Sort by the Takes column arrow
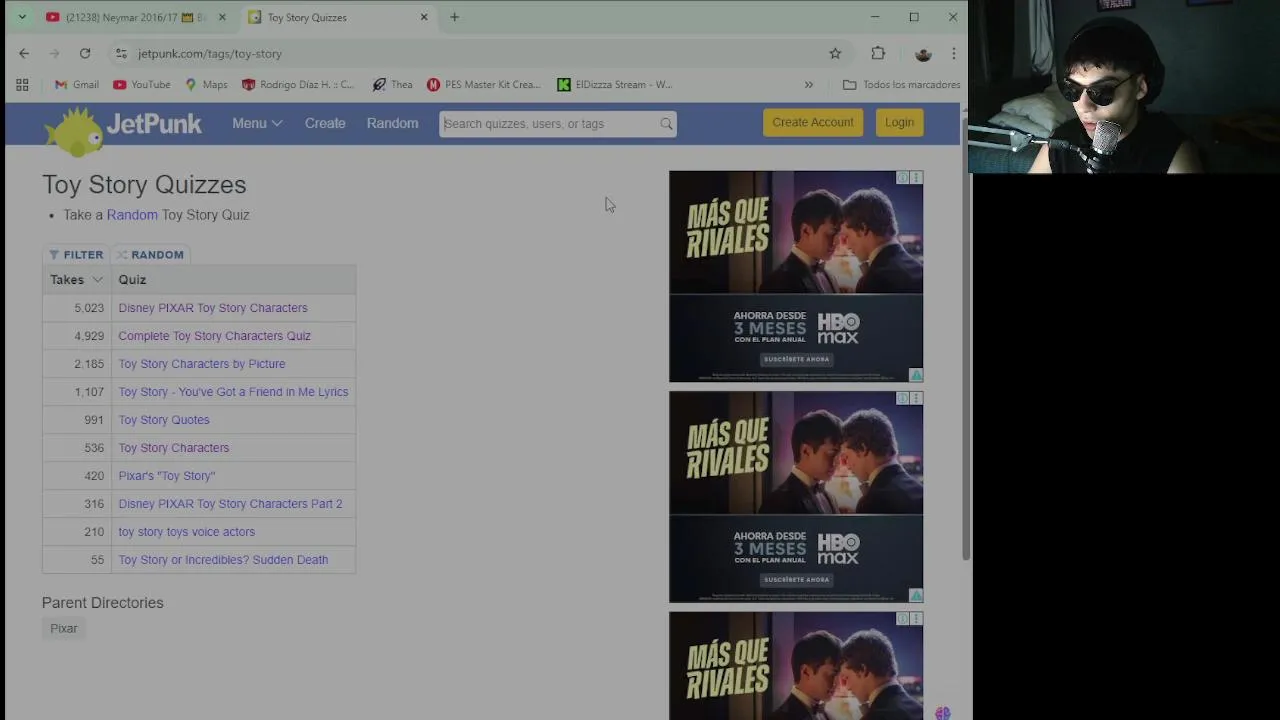 [x=97, y=280]
